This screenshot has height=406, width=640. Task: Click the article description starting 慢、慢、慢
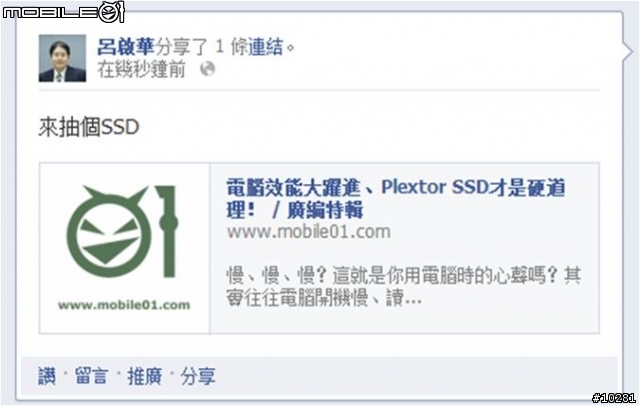click(403, 286)
